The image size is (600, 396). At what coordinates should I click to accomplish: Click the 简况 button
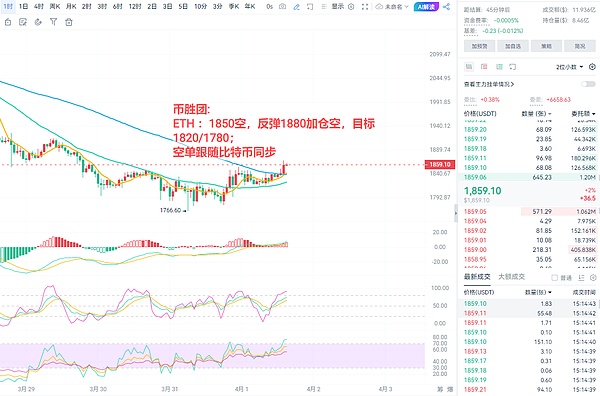(x=580, y=46)
